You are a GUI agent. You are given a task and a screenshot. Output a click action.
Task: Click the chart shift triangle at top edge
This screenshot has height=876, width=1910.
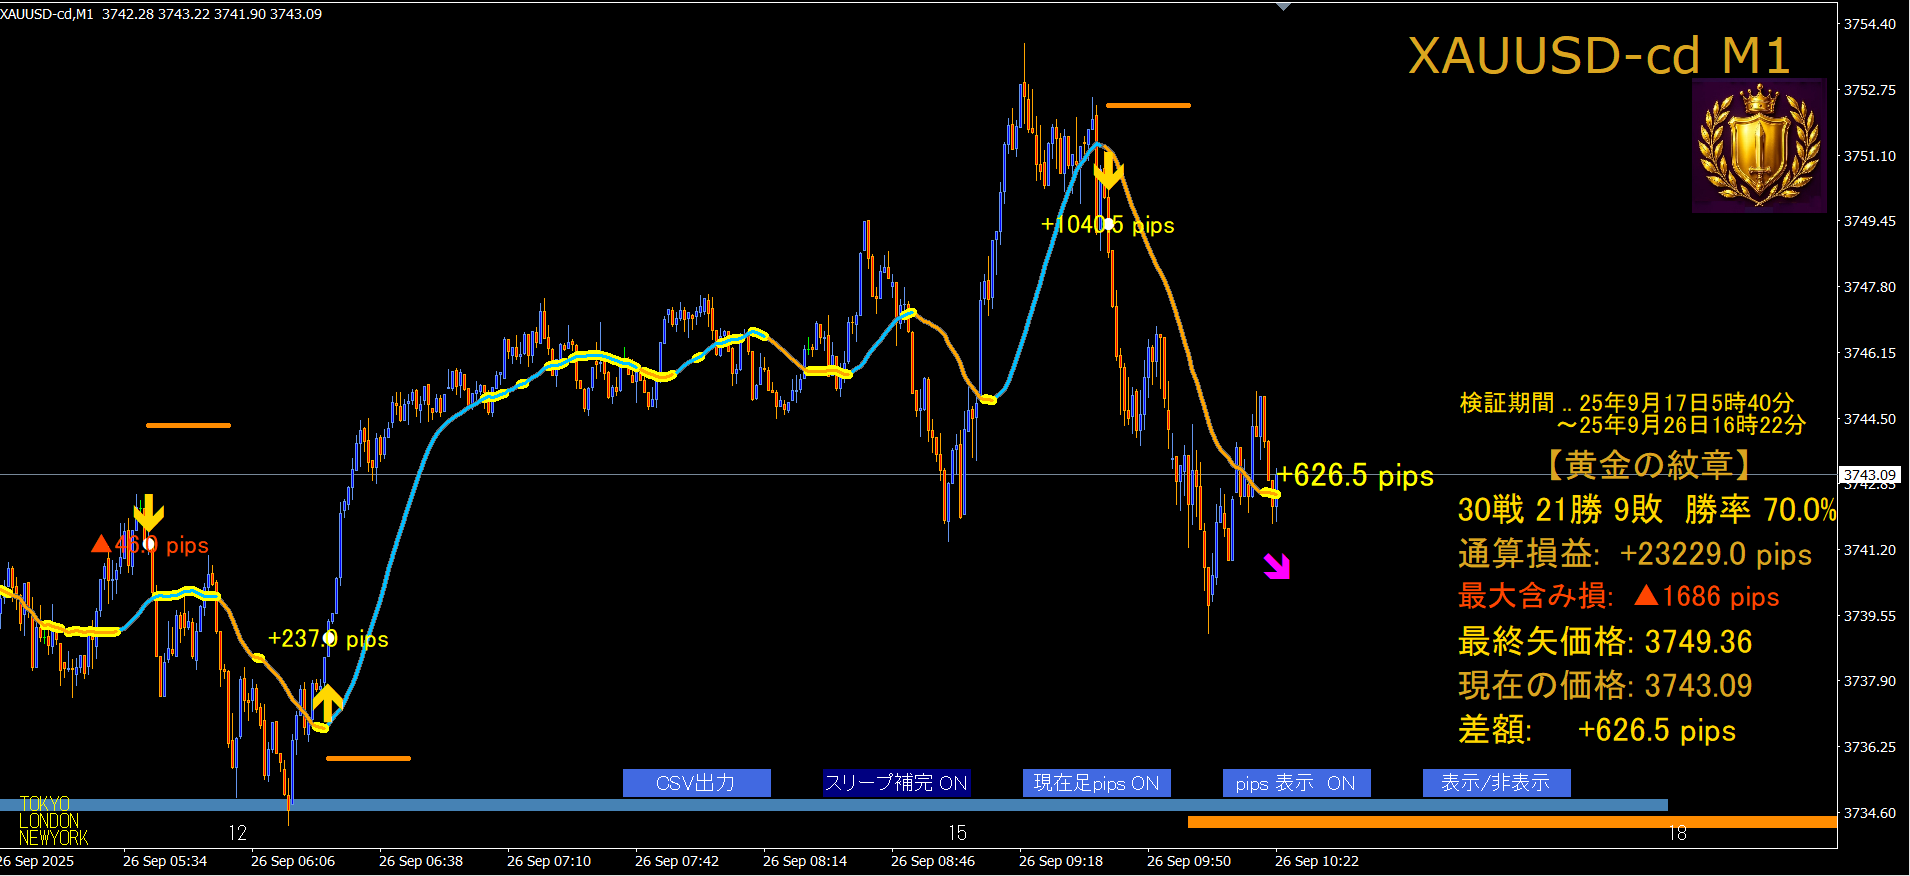pos(1284,7)
